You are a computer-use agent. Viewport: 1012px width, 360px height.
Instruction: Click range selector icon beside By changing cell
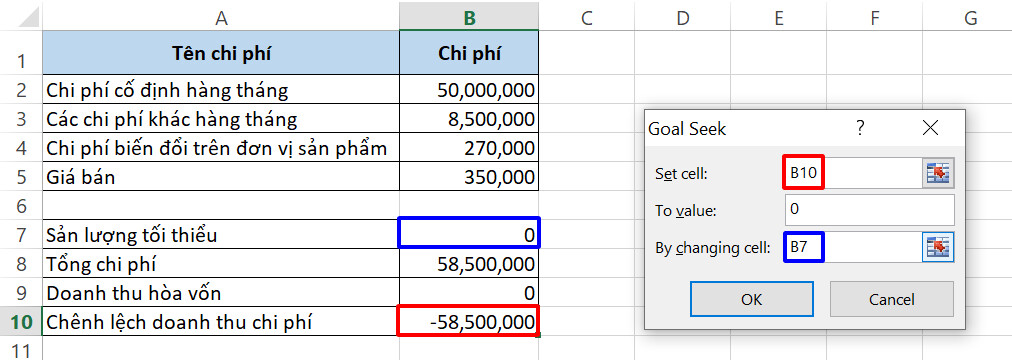pos(938,246)
